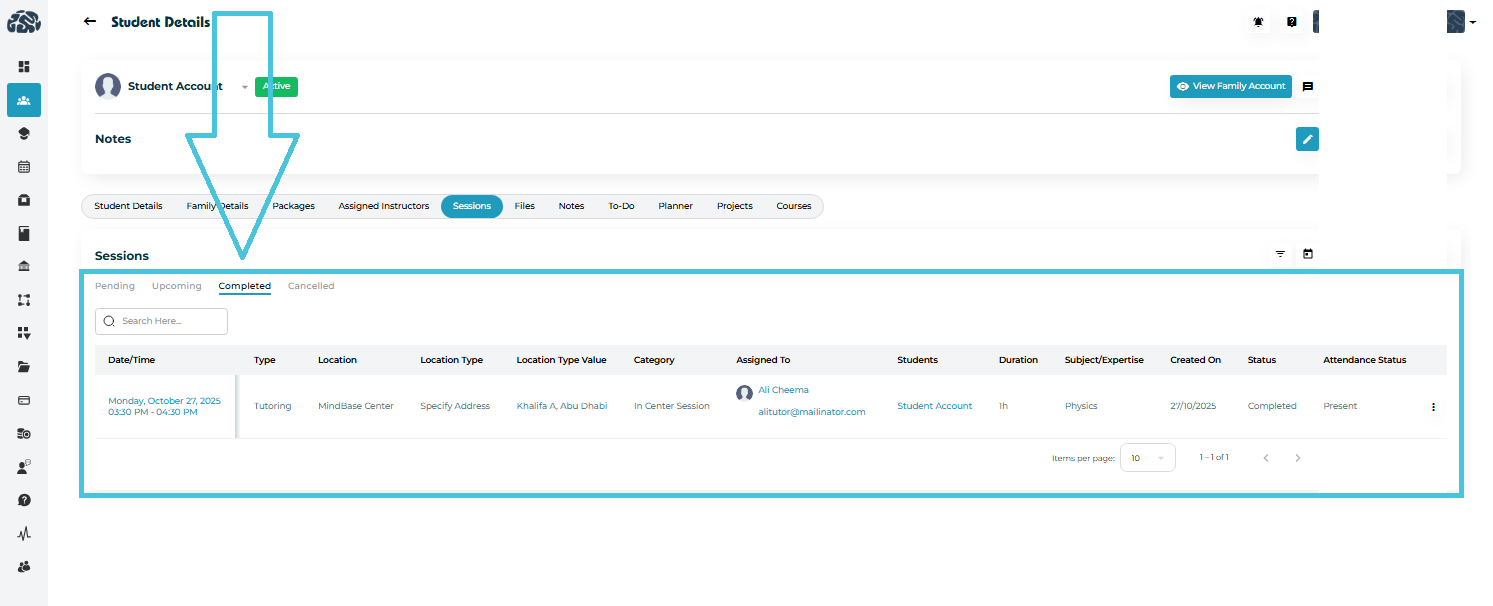Select the Upcoming sessions sub-tab
Viewport: 1493px width, 606px height.
click(x=176, y=286)
